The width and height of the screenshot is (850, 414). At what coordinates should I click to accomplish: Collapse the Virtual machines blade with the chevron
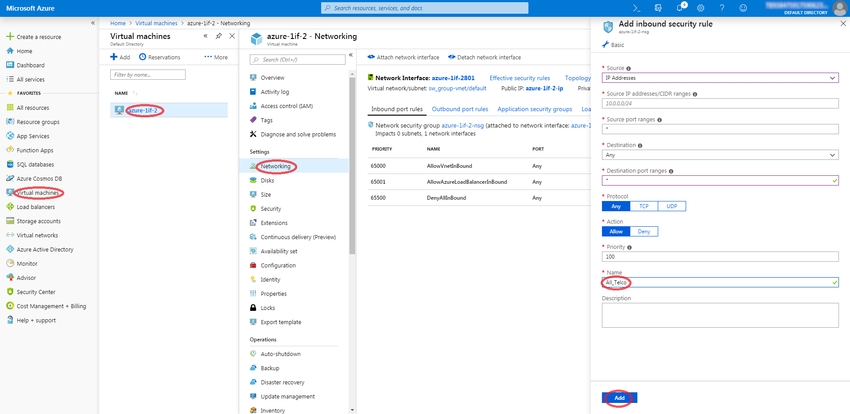coord(205,35)
